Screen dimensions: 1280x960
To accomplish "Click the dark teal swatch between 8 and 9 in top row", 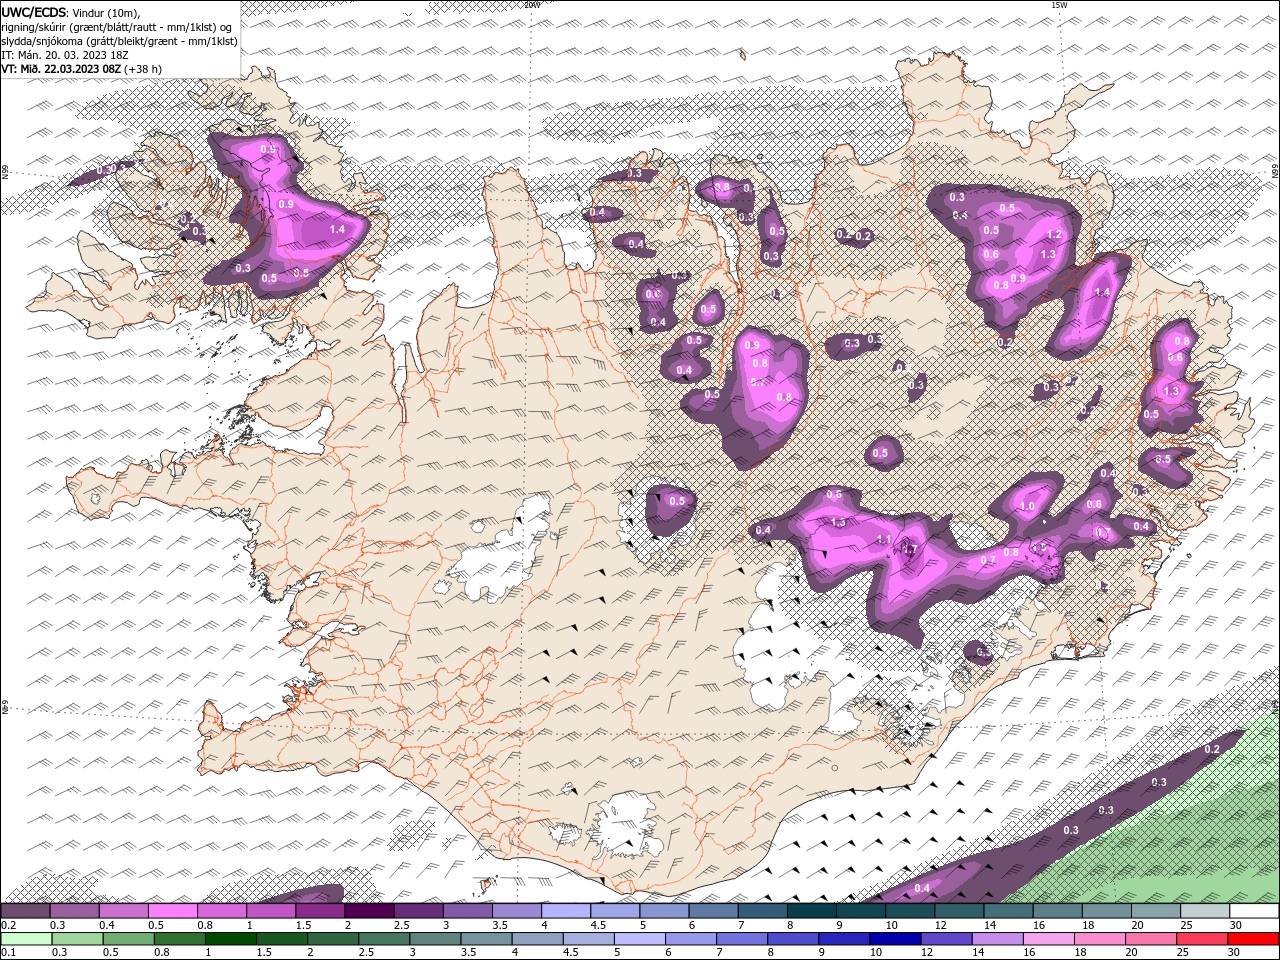I will tap(811, 911).
